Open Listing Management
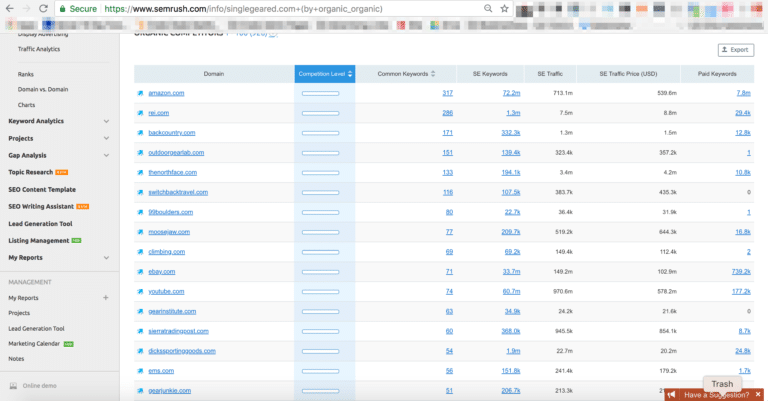This screenshot has width=768, height=401. [x=39, y=241]
